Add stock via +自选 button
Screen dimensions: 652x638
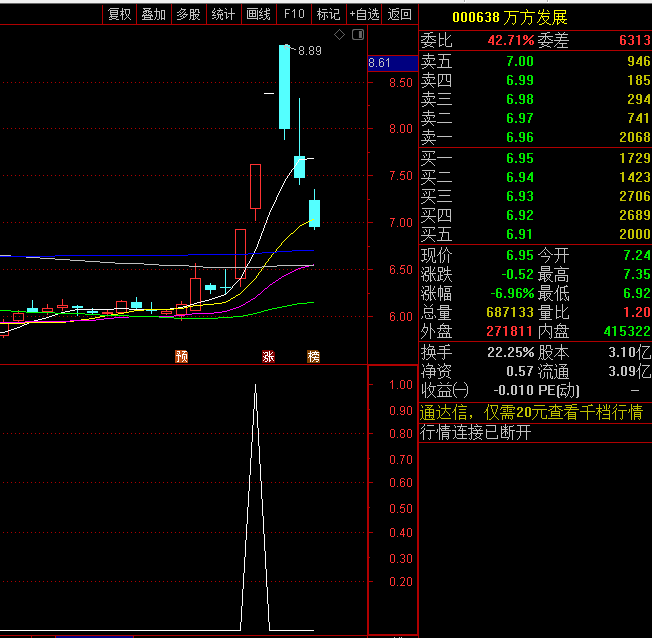point(364,15)
